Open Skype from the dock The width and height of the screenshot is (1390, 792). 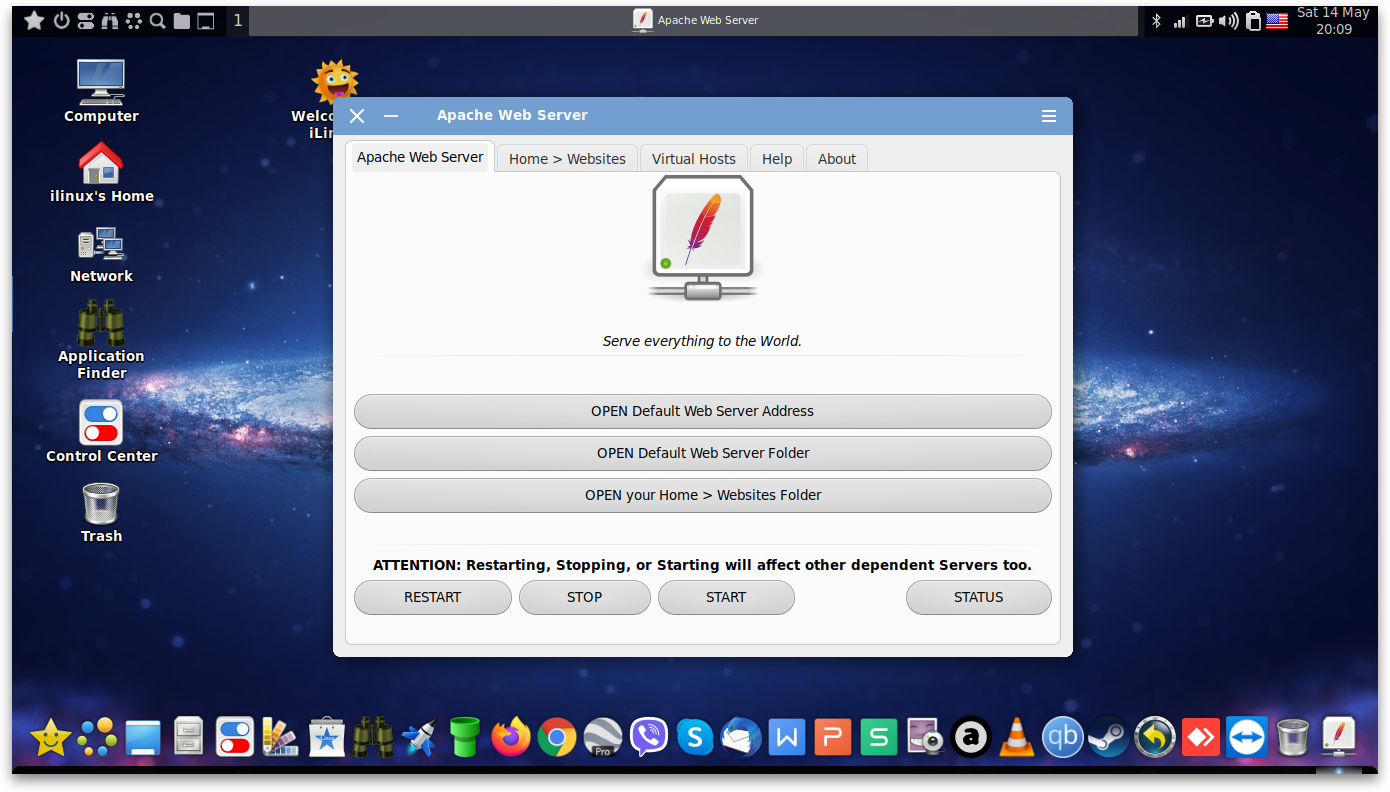point(695,738)
